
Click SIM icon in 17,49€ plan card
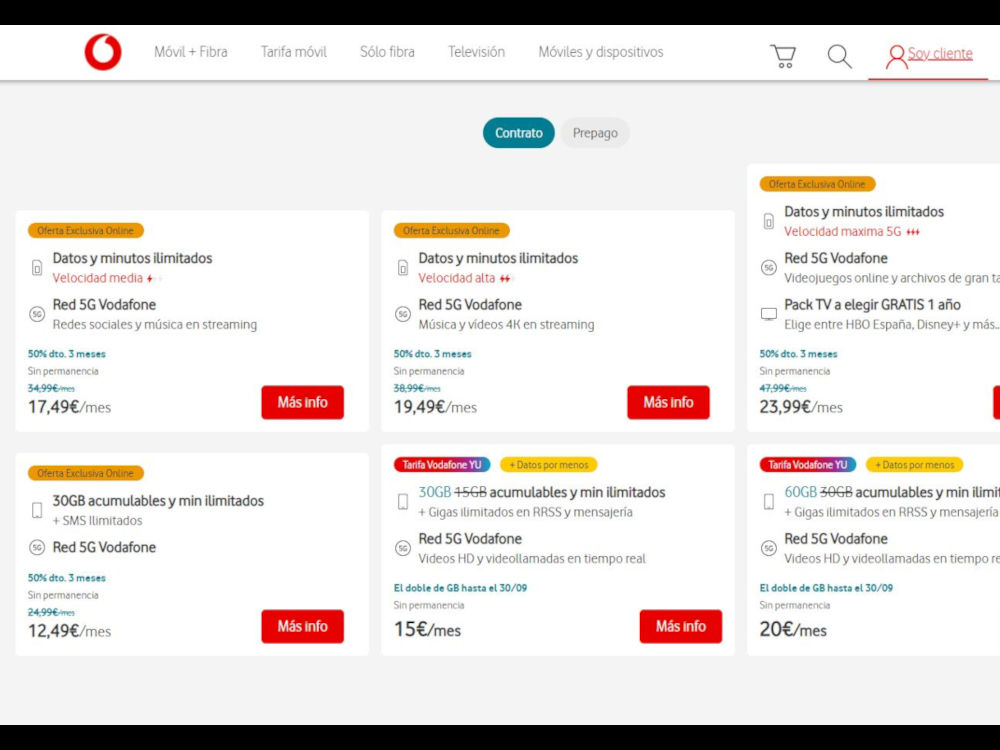(x=37, y=267)
